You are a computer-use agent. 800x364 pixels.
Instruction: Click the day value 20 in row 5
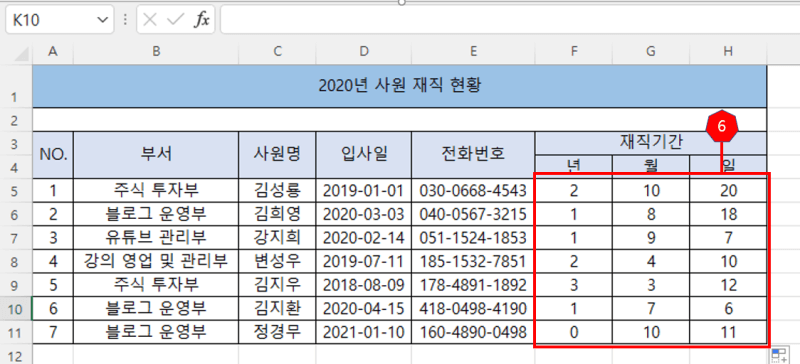point(728,190)
